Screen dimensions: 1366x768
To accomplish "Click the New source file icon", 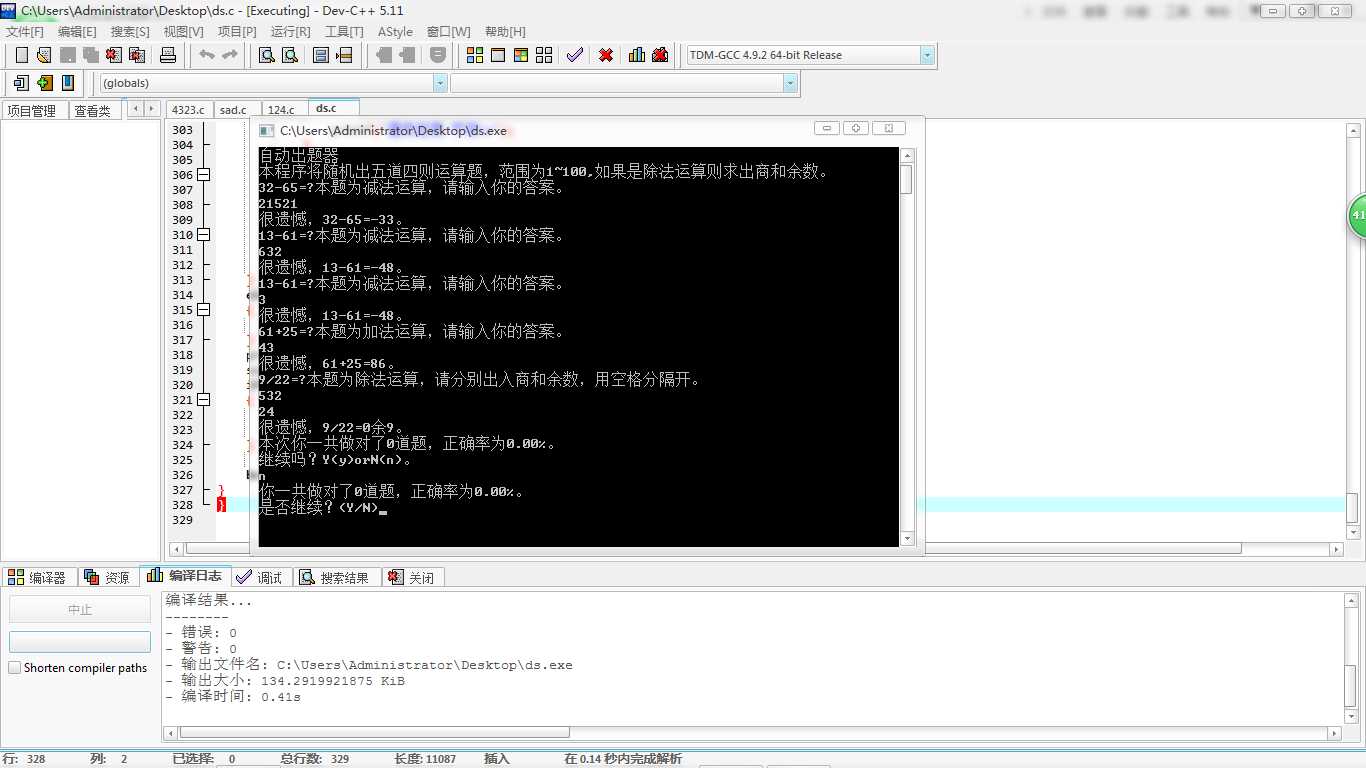I will [x=21, y=55].
